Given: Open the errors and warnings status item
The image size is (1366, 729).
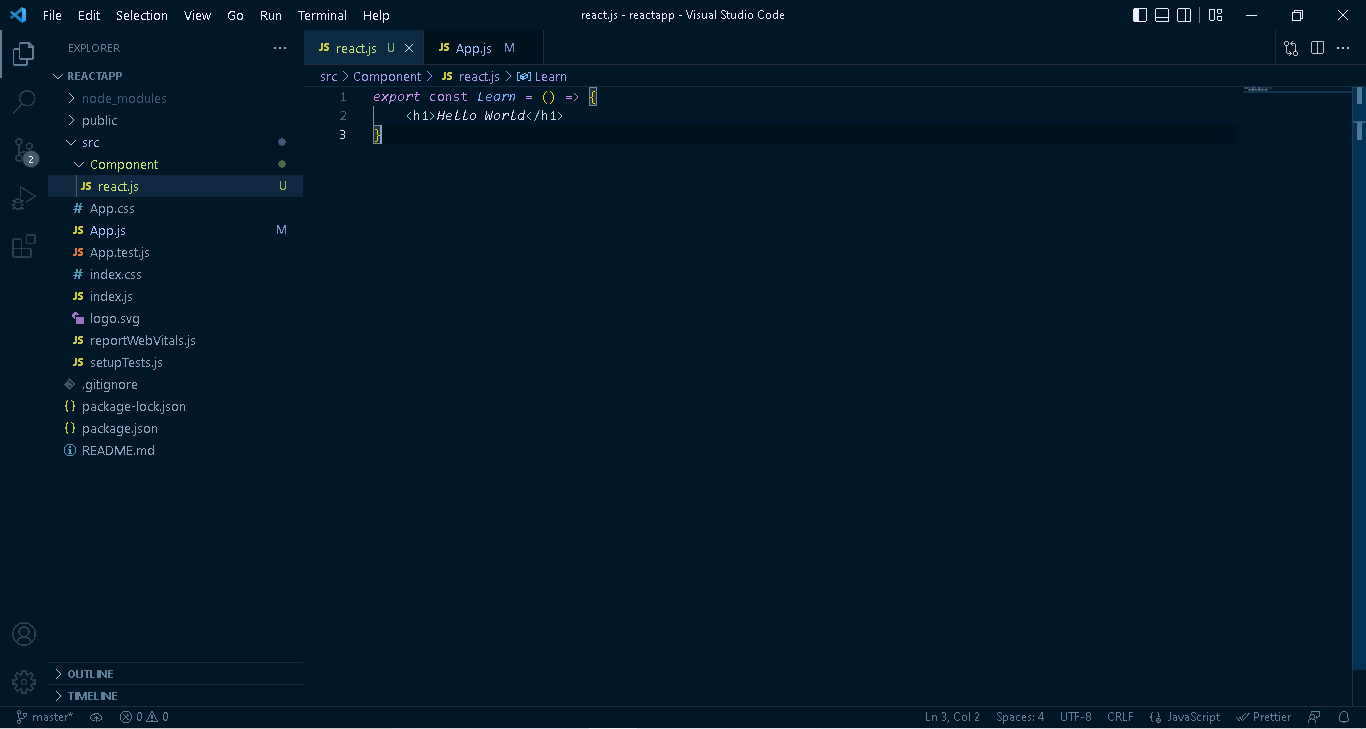Looking at the screenshot, I should [144, 717].
